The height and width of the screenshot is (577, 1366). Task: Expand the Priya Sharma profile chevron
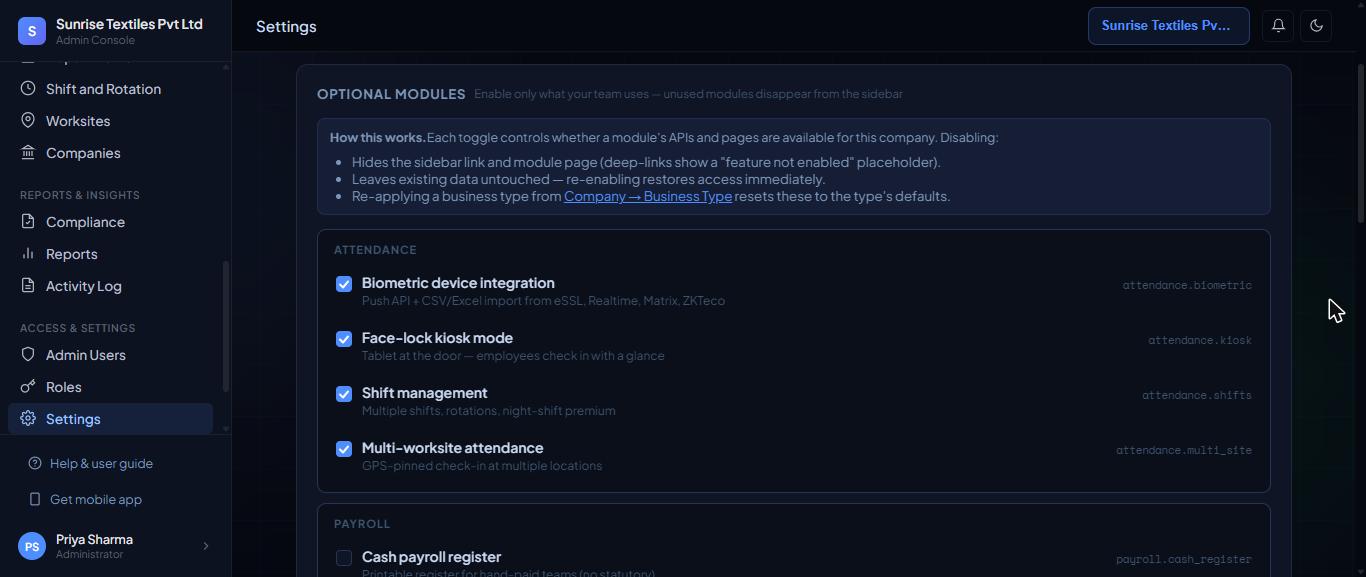(206, 546)
